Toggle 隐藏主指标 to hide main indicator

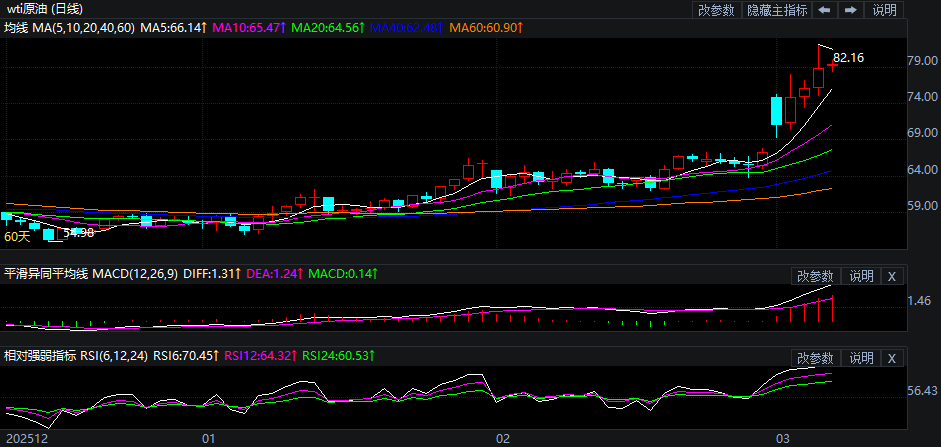coord(777,10)
